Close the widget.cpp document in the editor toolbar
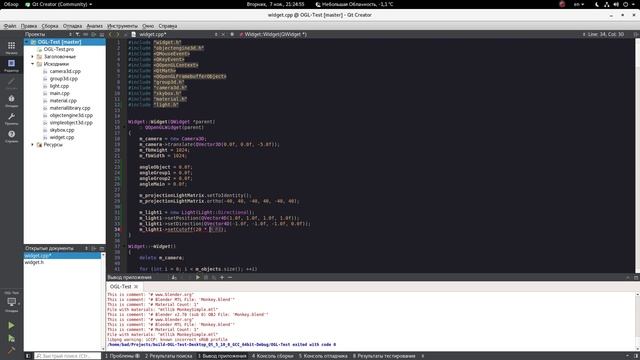Viewport: 640px width, 360px height. point(223,35)
